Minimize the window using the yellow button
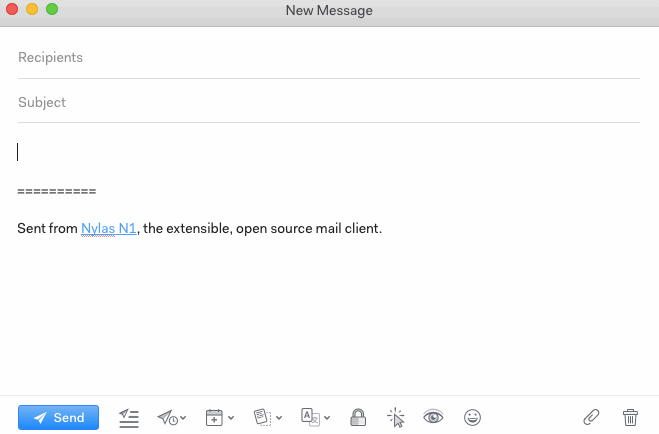Image resolution: width=659 pixels, height=434 pixels. (x=32, y=10)
